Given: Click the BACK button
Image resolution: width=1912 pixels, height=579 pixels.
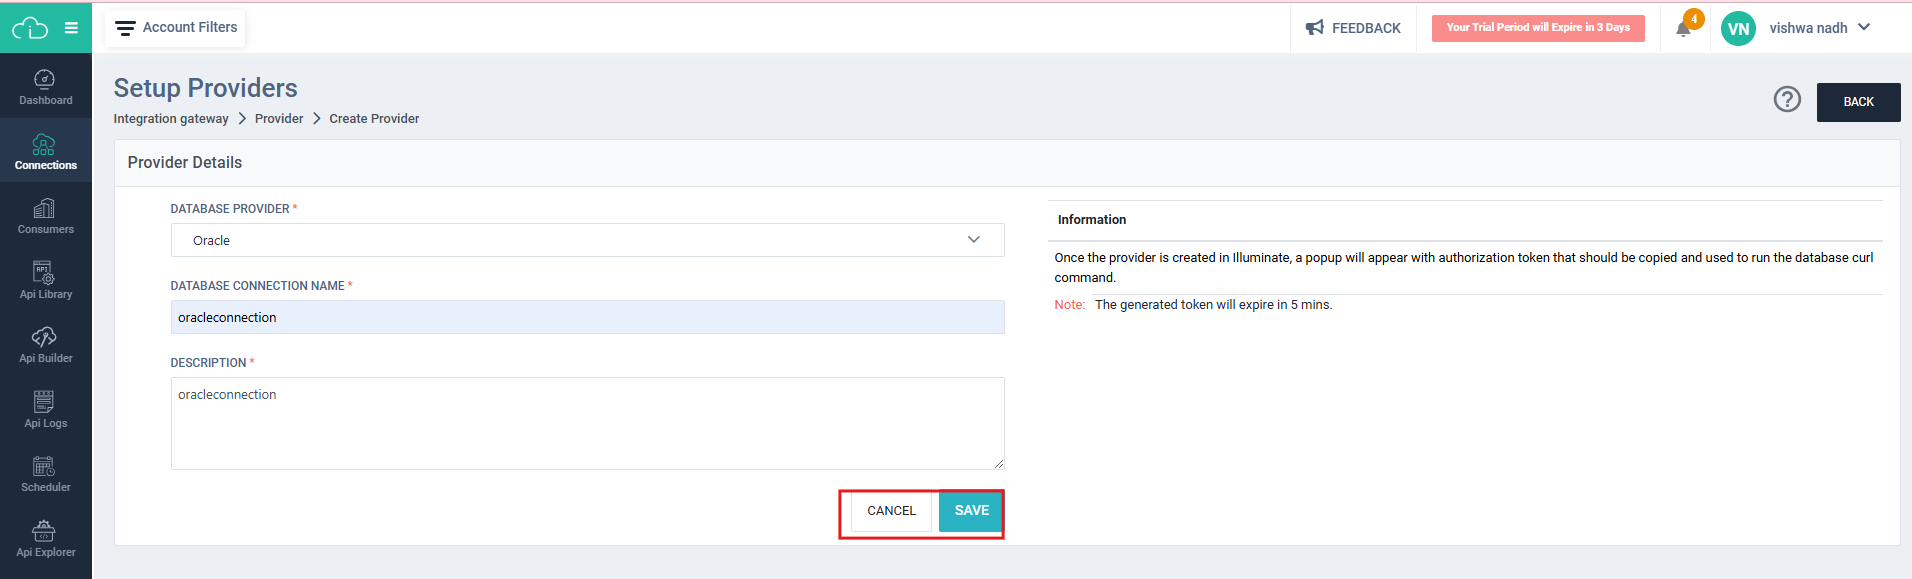Looking at the screenshot, I should (x=1858, y=102).
